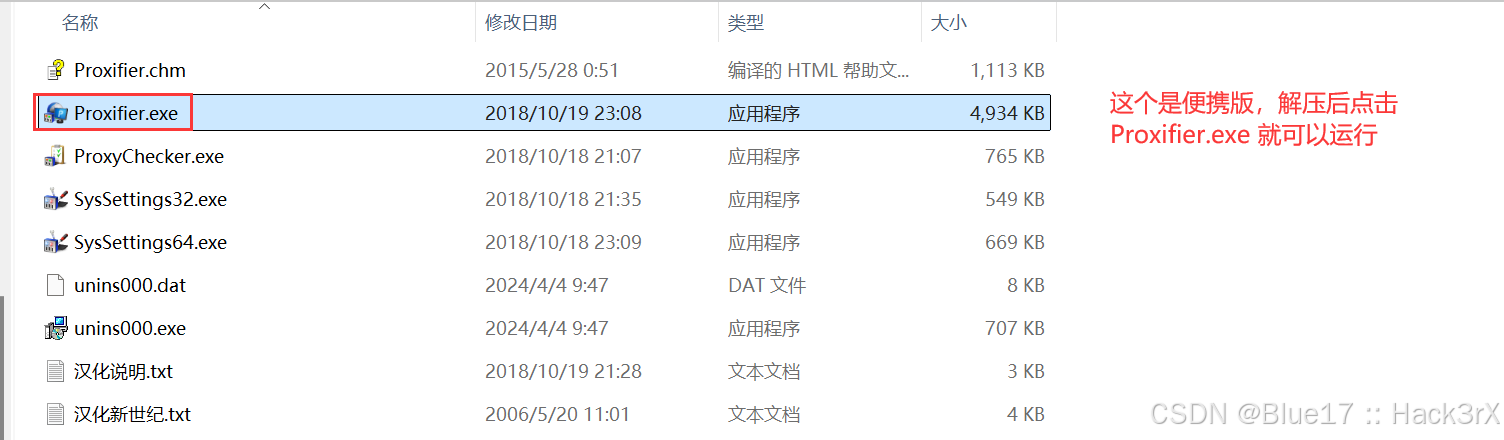Select the SysSettings32.exe icon
Image resolution: width=1504 pixels, height=440 pixels.
click(56, 199)
